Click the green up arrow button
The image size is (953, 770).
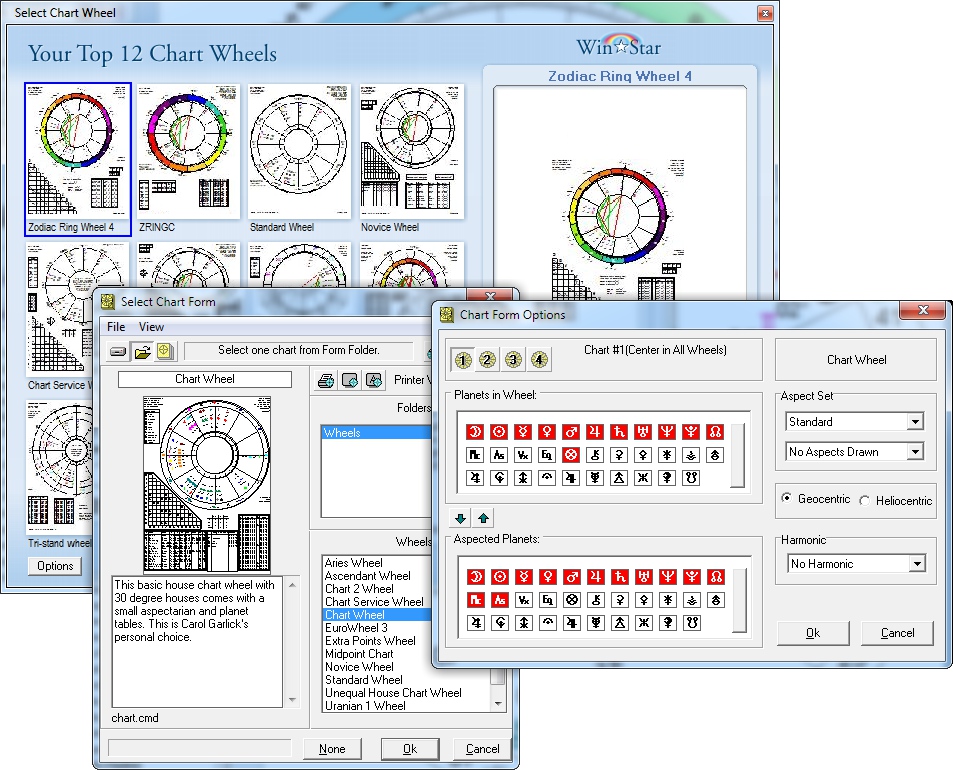point(483,518)
